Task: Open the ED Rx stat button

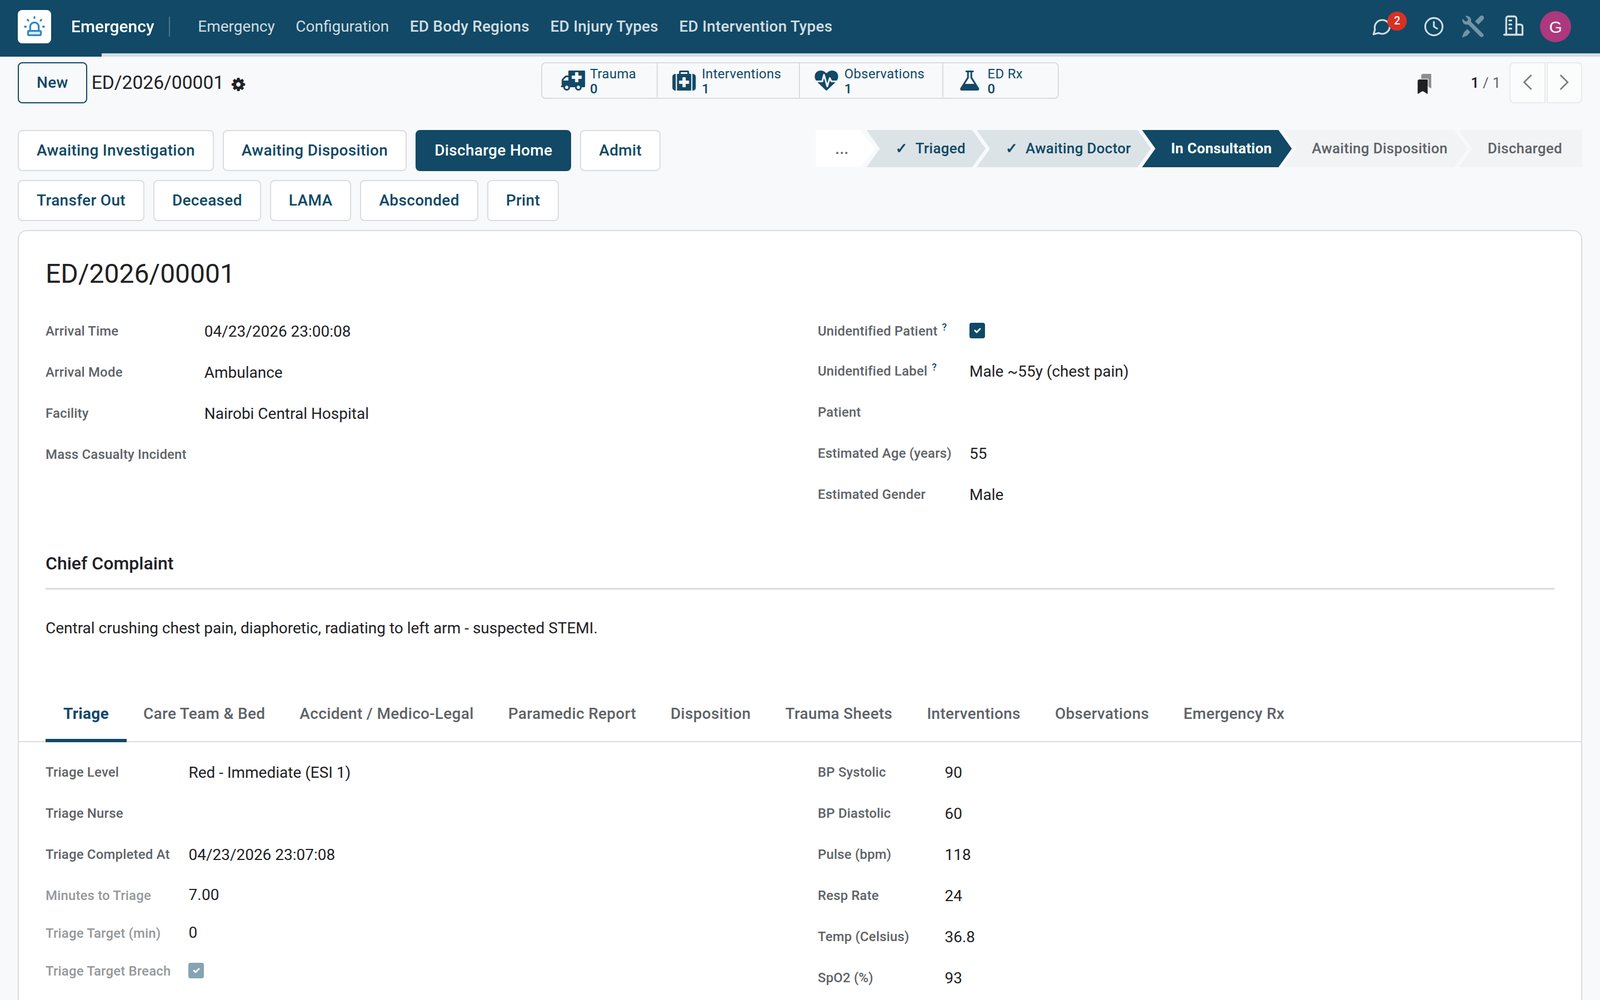Action: click(1000, 81)
